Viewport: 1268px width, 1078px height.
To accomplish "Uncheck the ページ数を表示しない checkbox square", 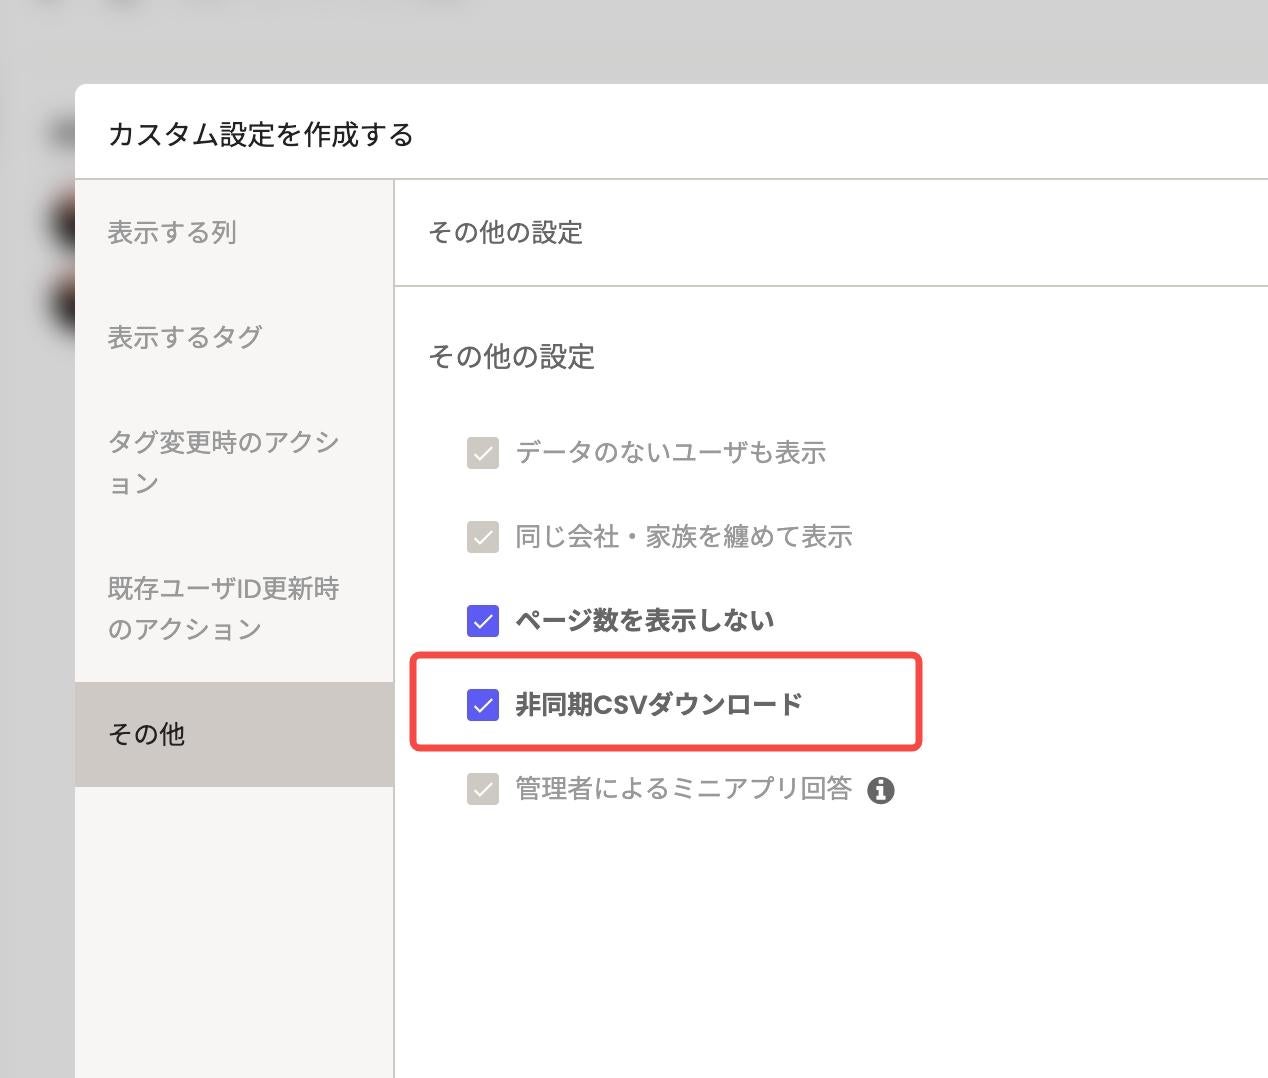I will (483, 621).
